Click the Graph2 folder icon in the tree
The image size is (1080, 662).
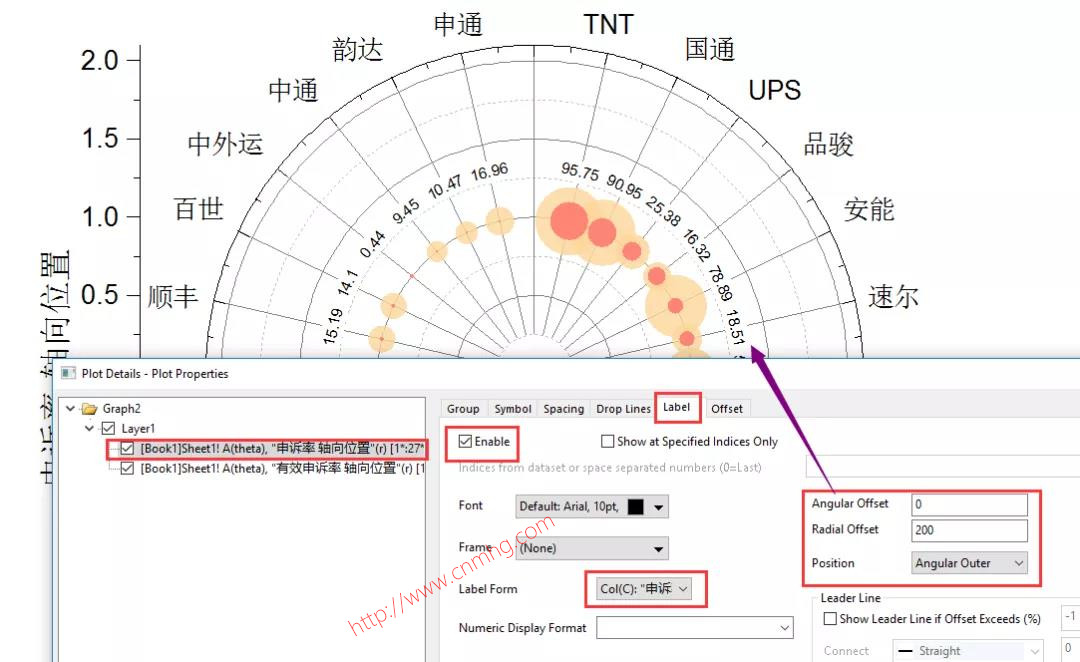(x=90, y=407)
